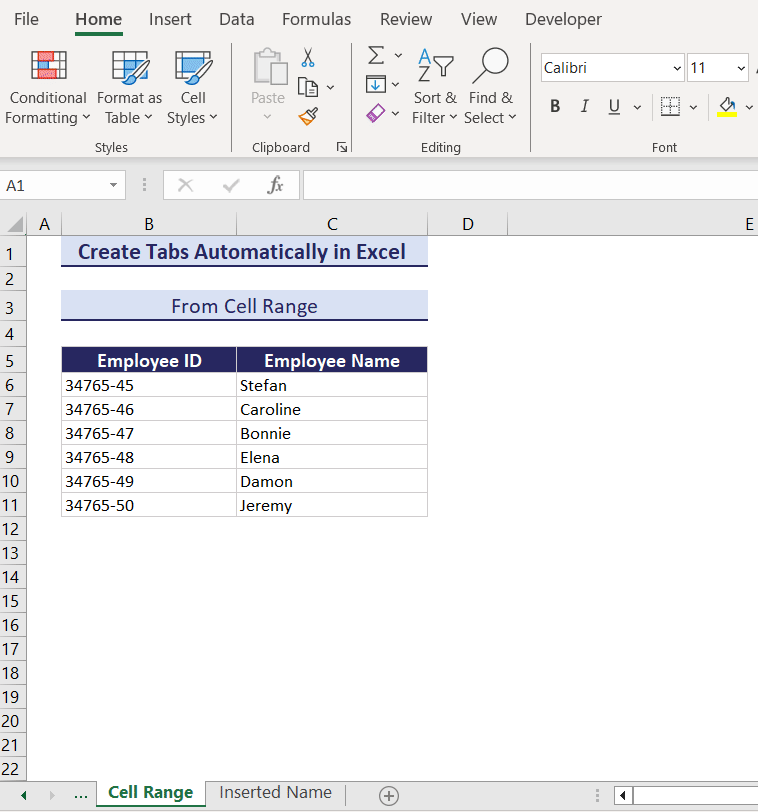This screenshot has width=758, height=812.
Task: Open Conditional Formatting menu
Action: (x=48, y=88)
